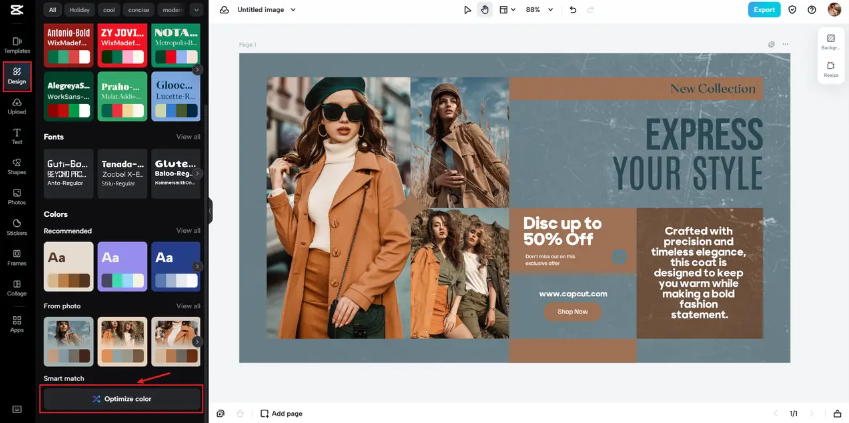
Task: Open the Frames panel
Action: pyautogui.click(x=17, y=258)
